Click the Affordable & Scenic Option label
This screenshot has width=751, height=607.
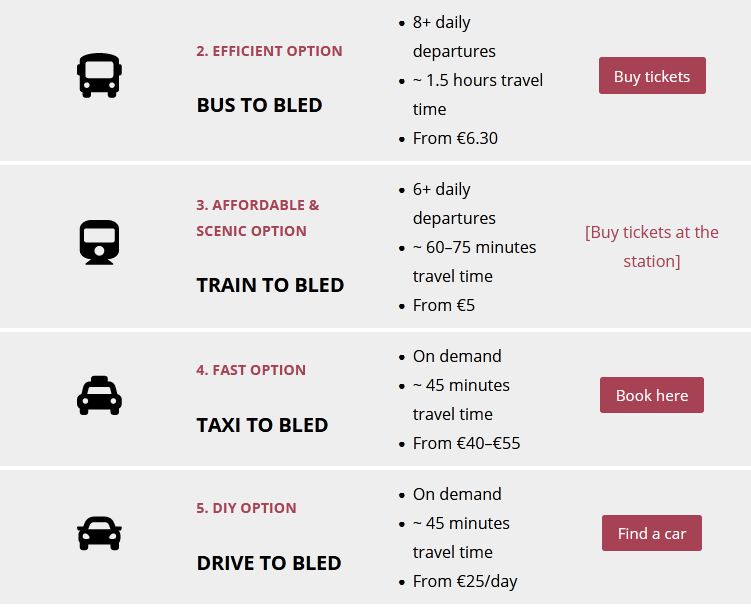pyautogui.click(x=258, y=218)
